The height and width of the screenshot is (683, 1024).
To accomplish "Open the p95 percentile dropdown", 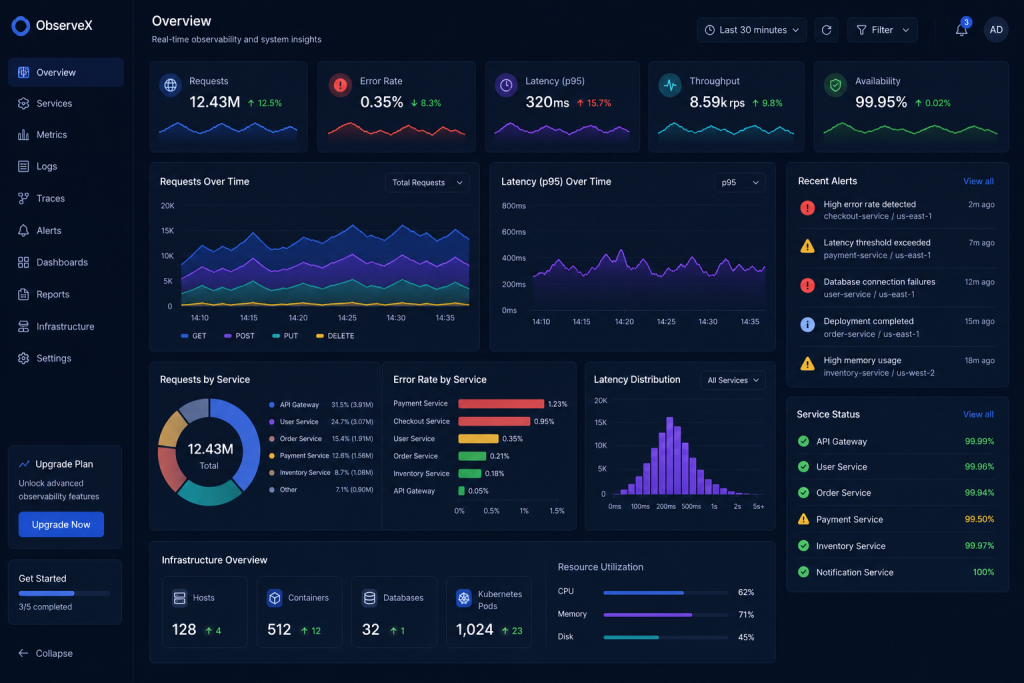I will [x=739, y=183].
